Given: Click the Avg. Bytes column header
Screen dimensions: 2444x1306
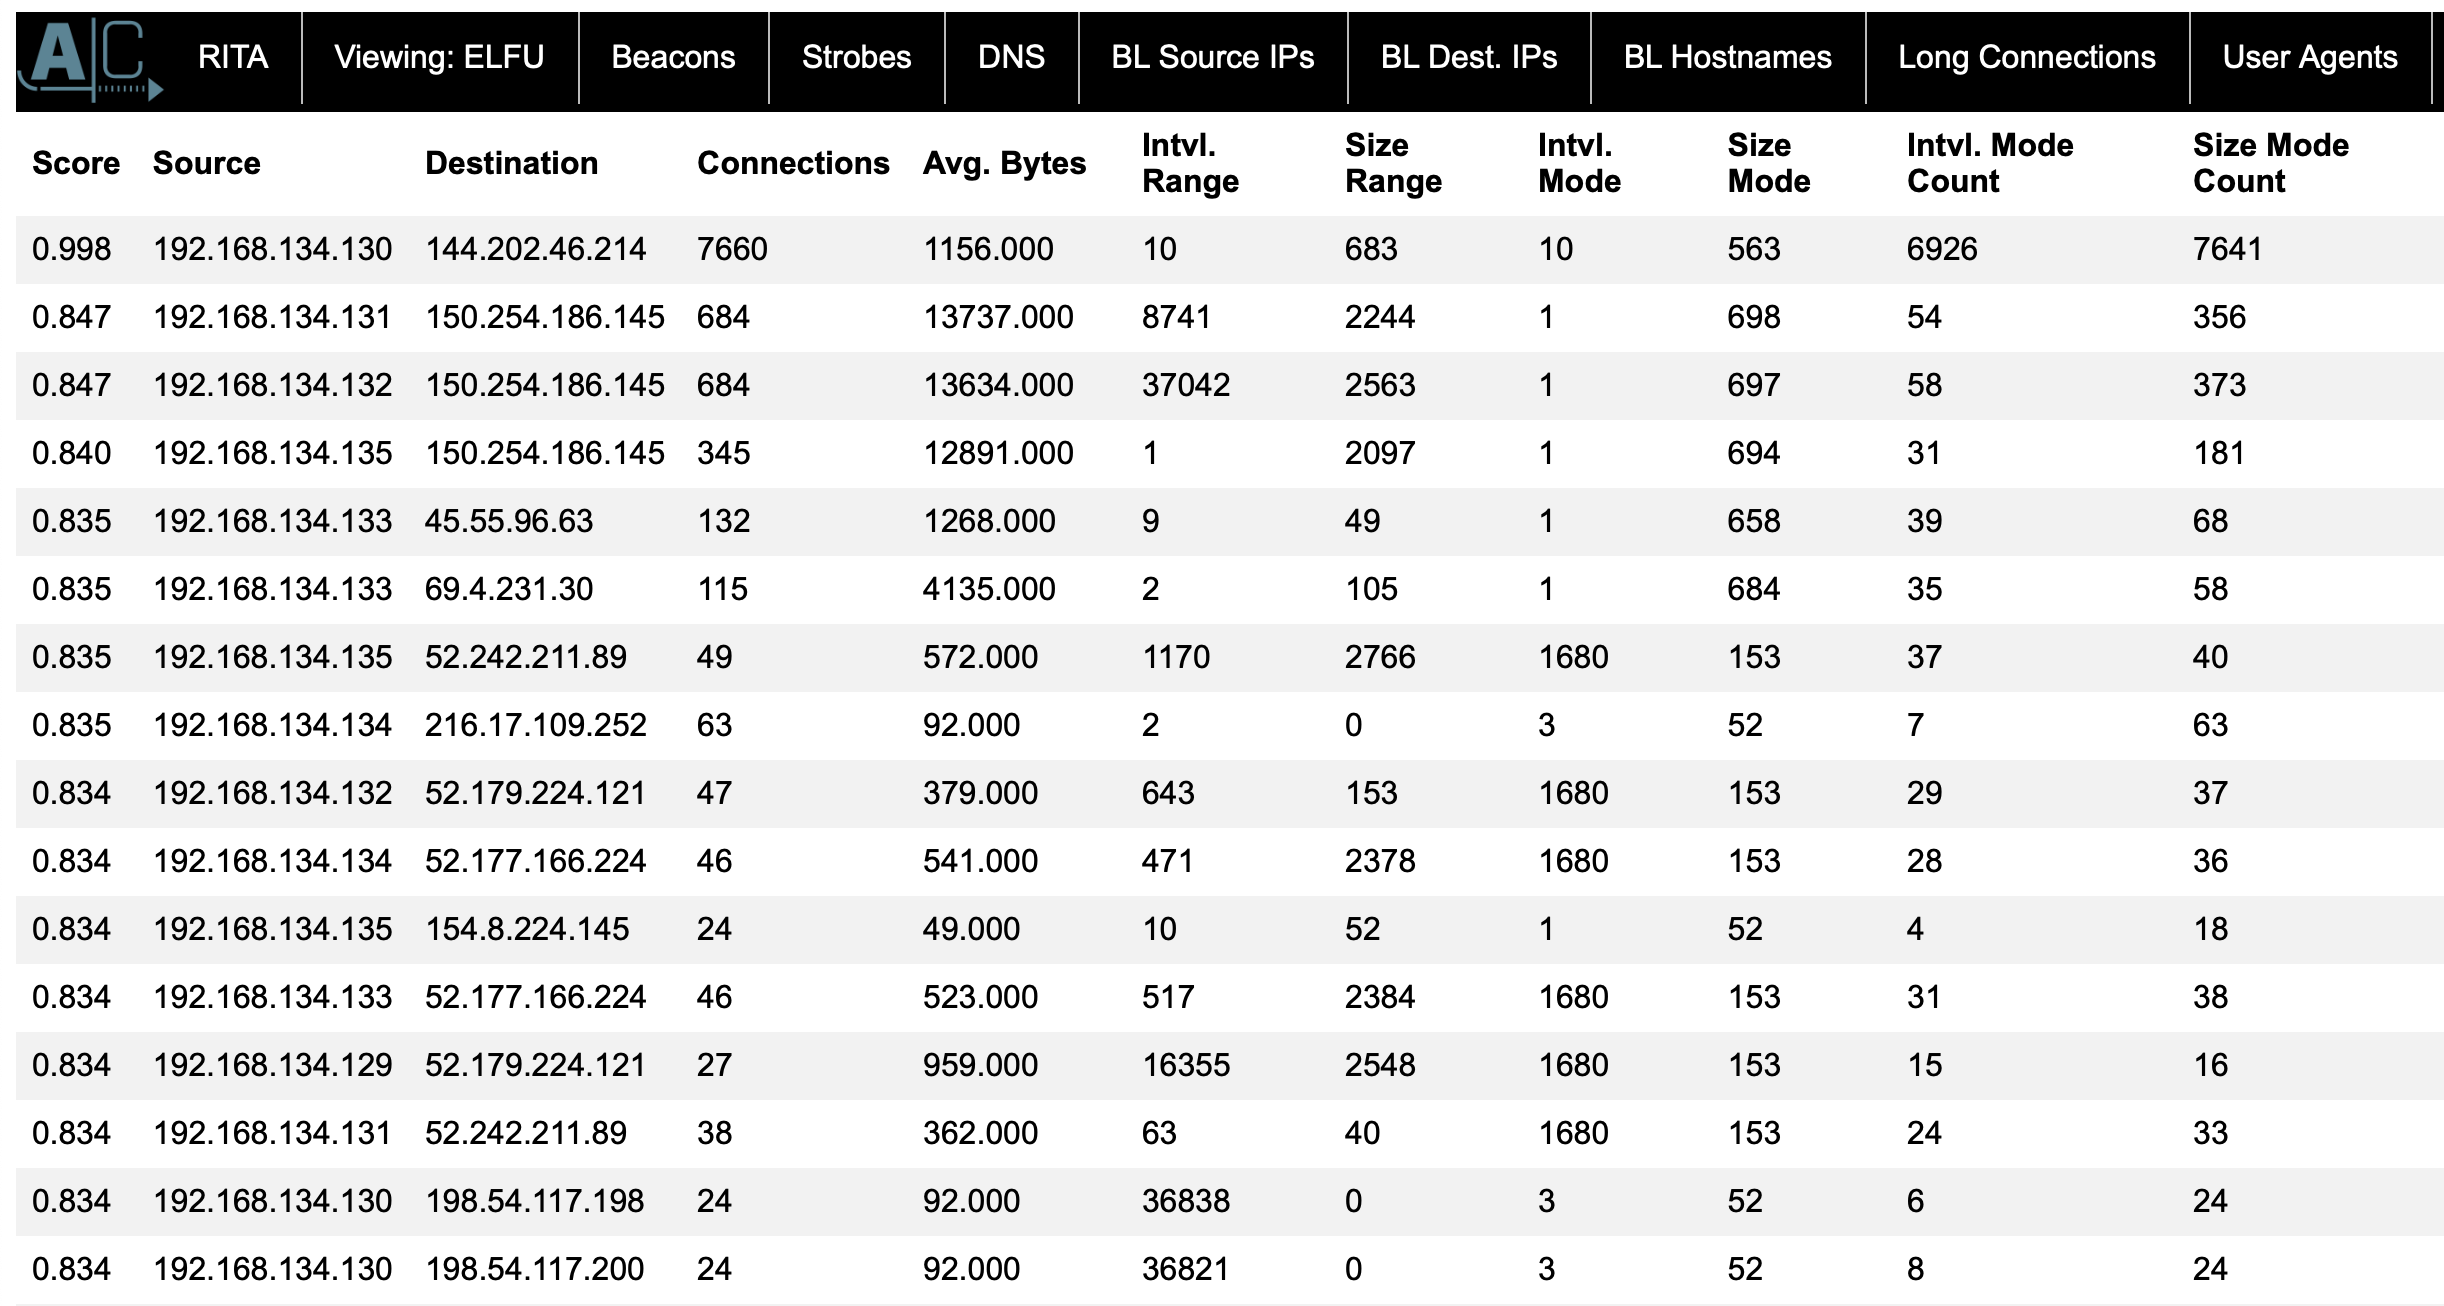Looking at the screenshot, I should click(1004, 163).
